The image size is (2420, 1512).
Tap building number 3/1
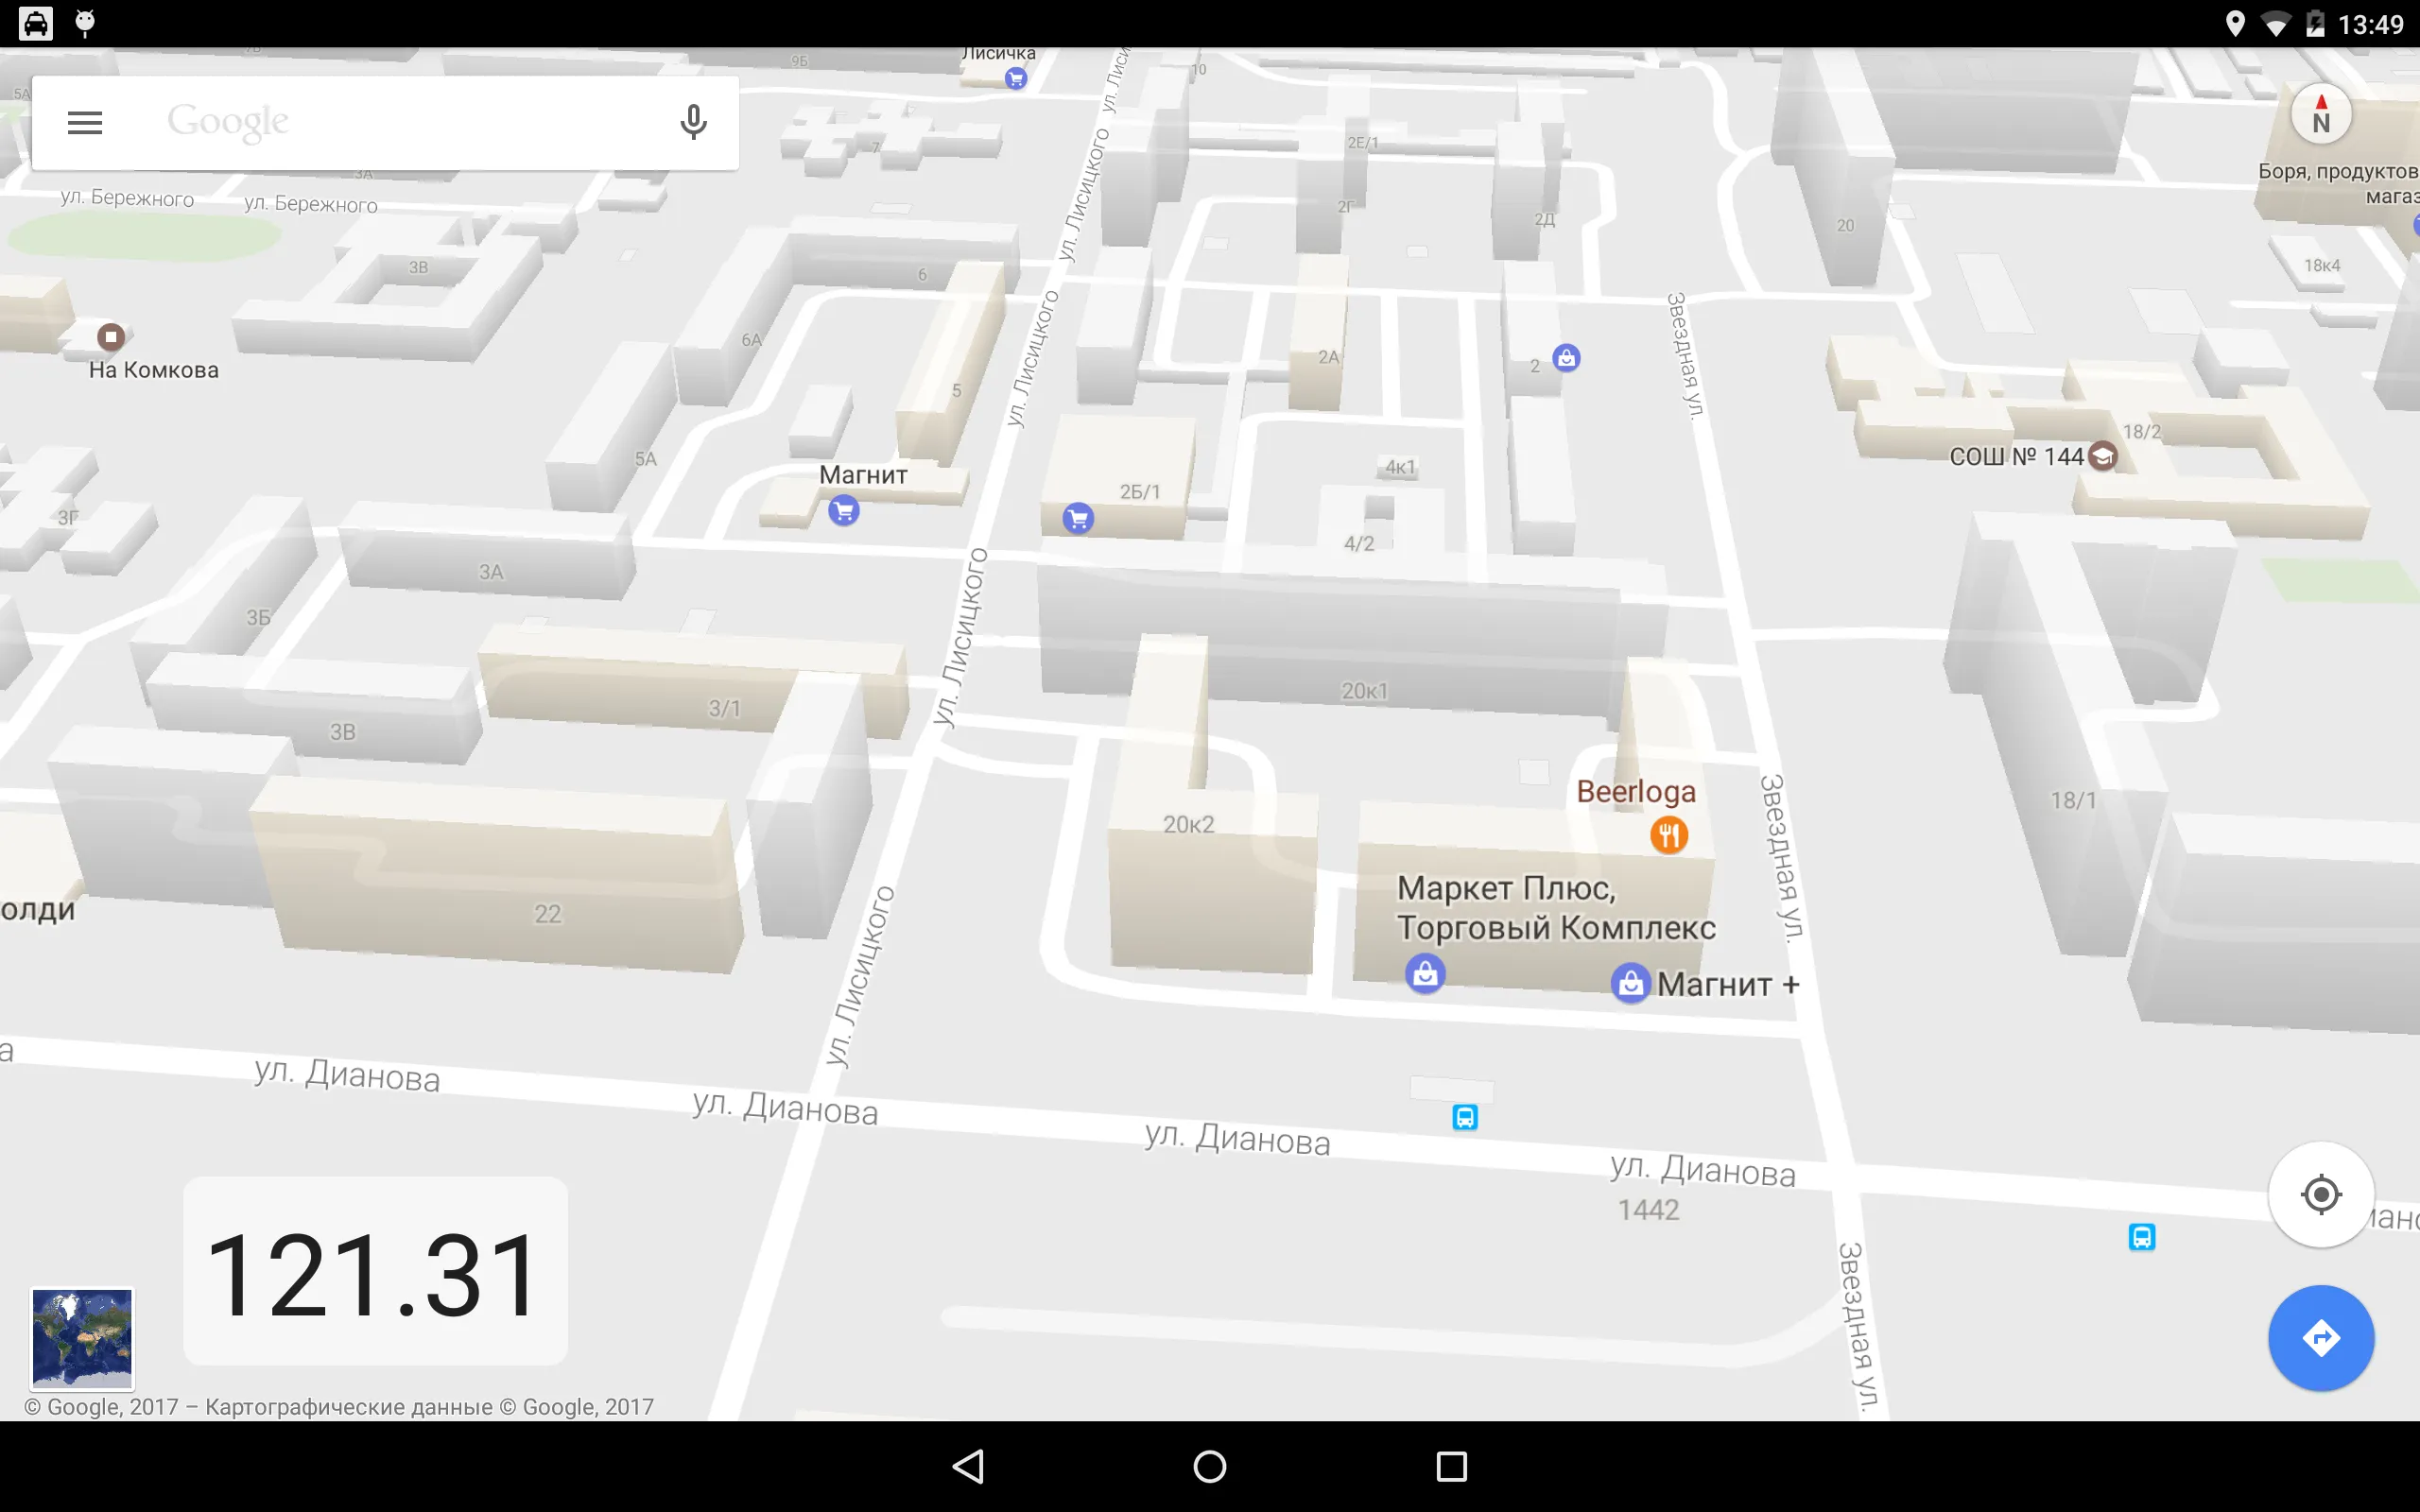coord(725,709)
